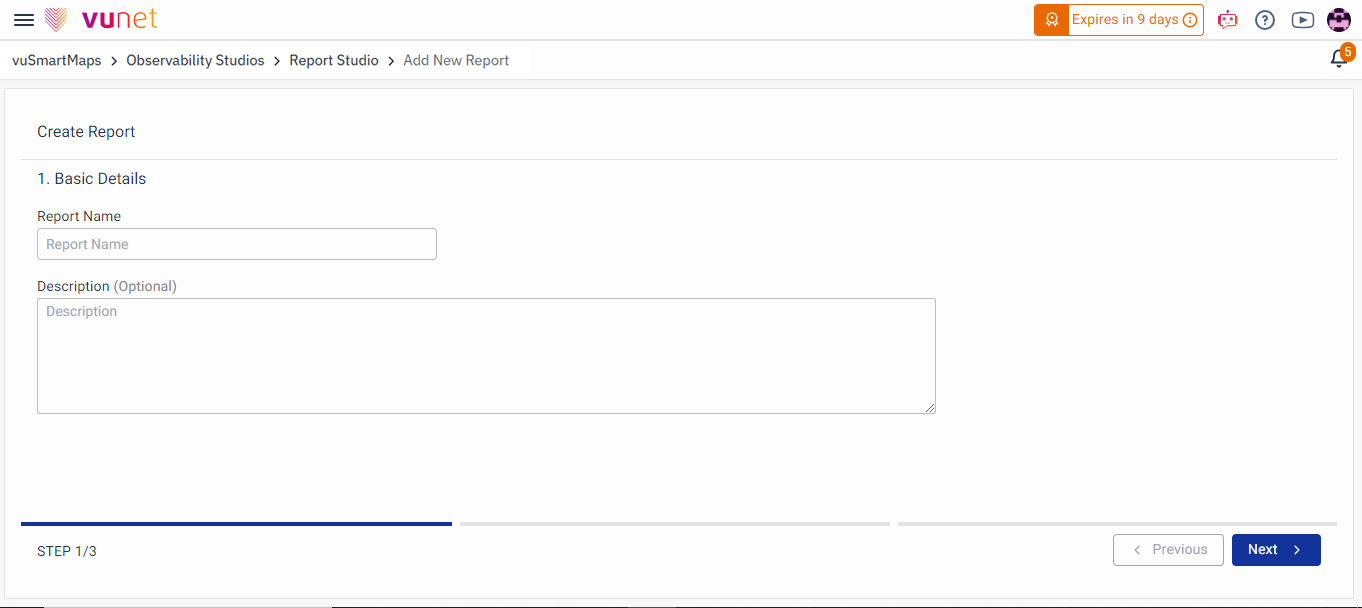Image resolution: width=1362 pixels, height=608 pixels.
Task: Click the Previous button
Action: click(1168, 550)
